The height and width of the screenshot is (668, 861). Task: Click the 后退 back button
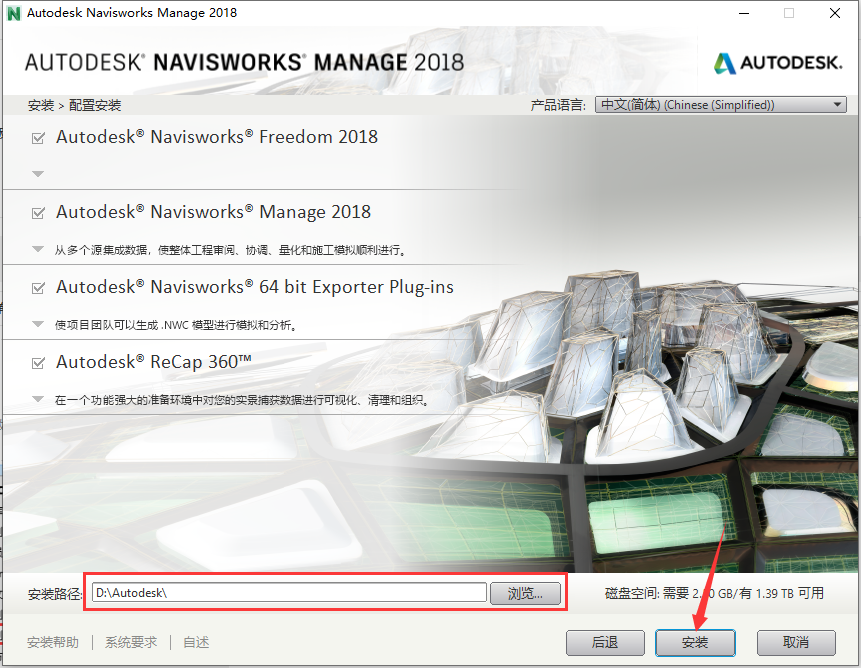point(605,642)
